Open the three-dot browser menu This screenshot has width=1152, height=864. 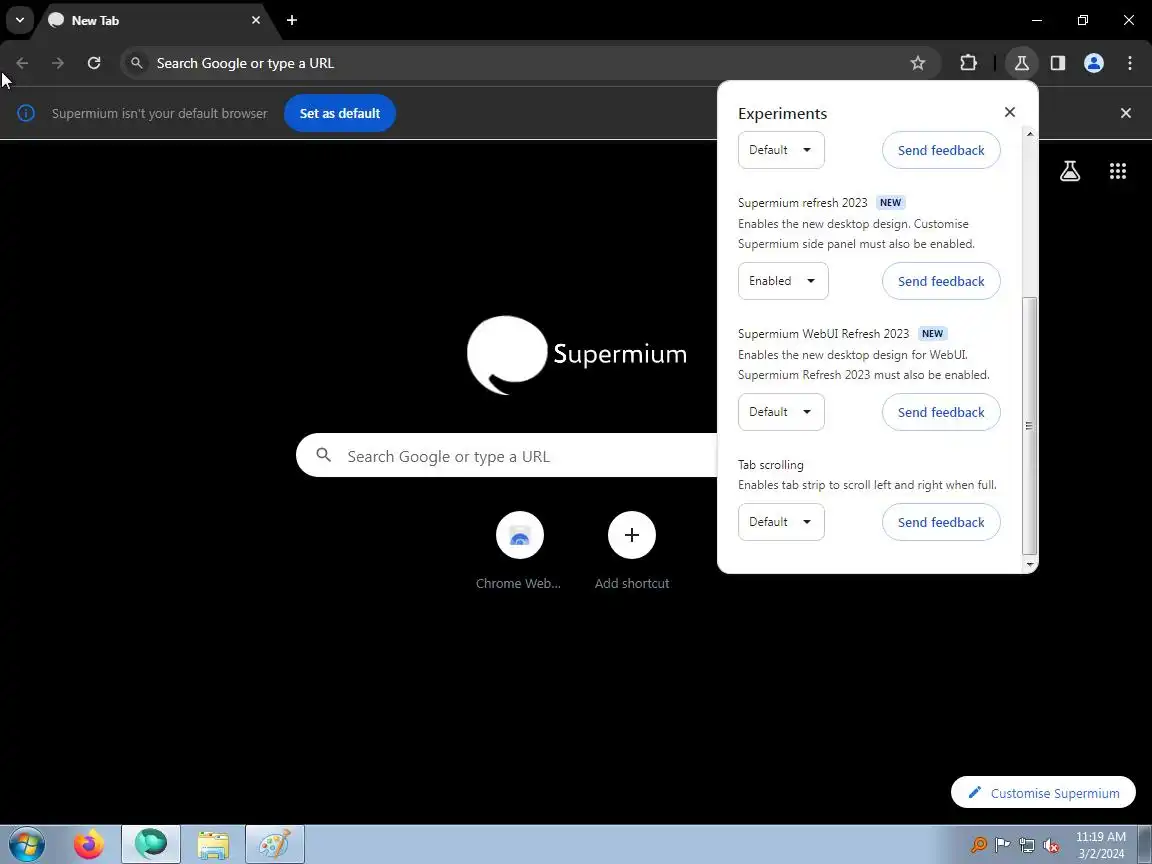1130,63
